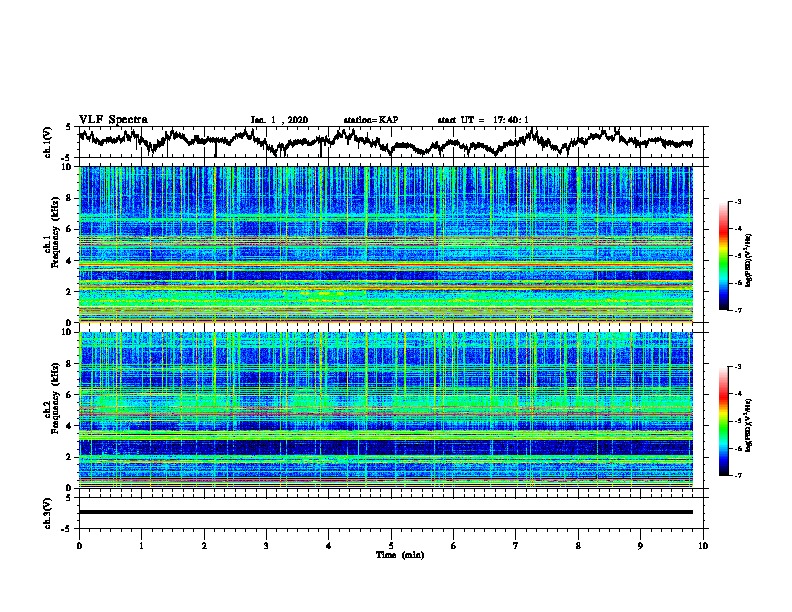Click the "3" tick on the time axis
This screenshot has width=792, height=612.
coord(266,546)
